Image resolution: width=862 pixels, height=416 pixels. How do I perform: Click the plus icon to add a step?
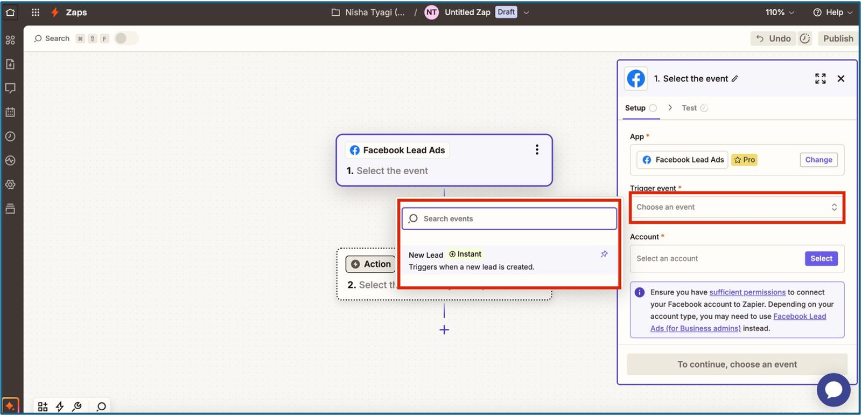pos(444,330)
